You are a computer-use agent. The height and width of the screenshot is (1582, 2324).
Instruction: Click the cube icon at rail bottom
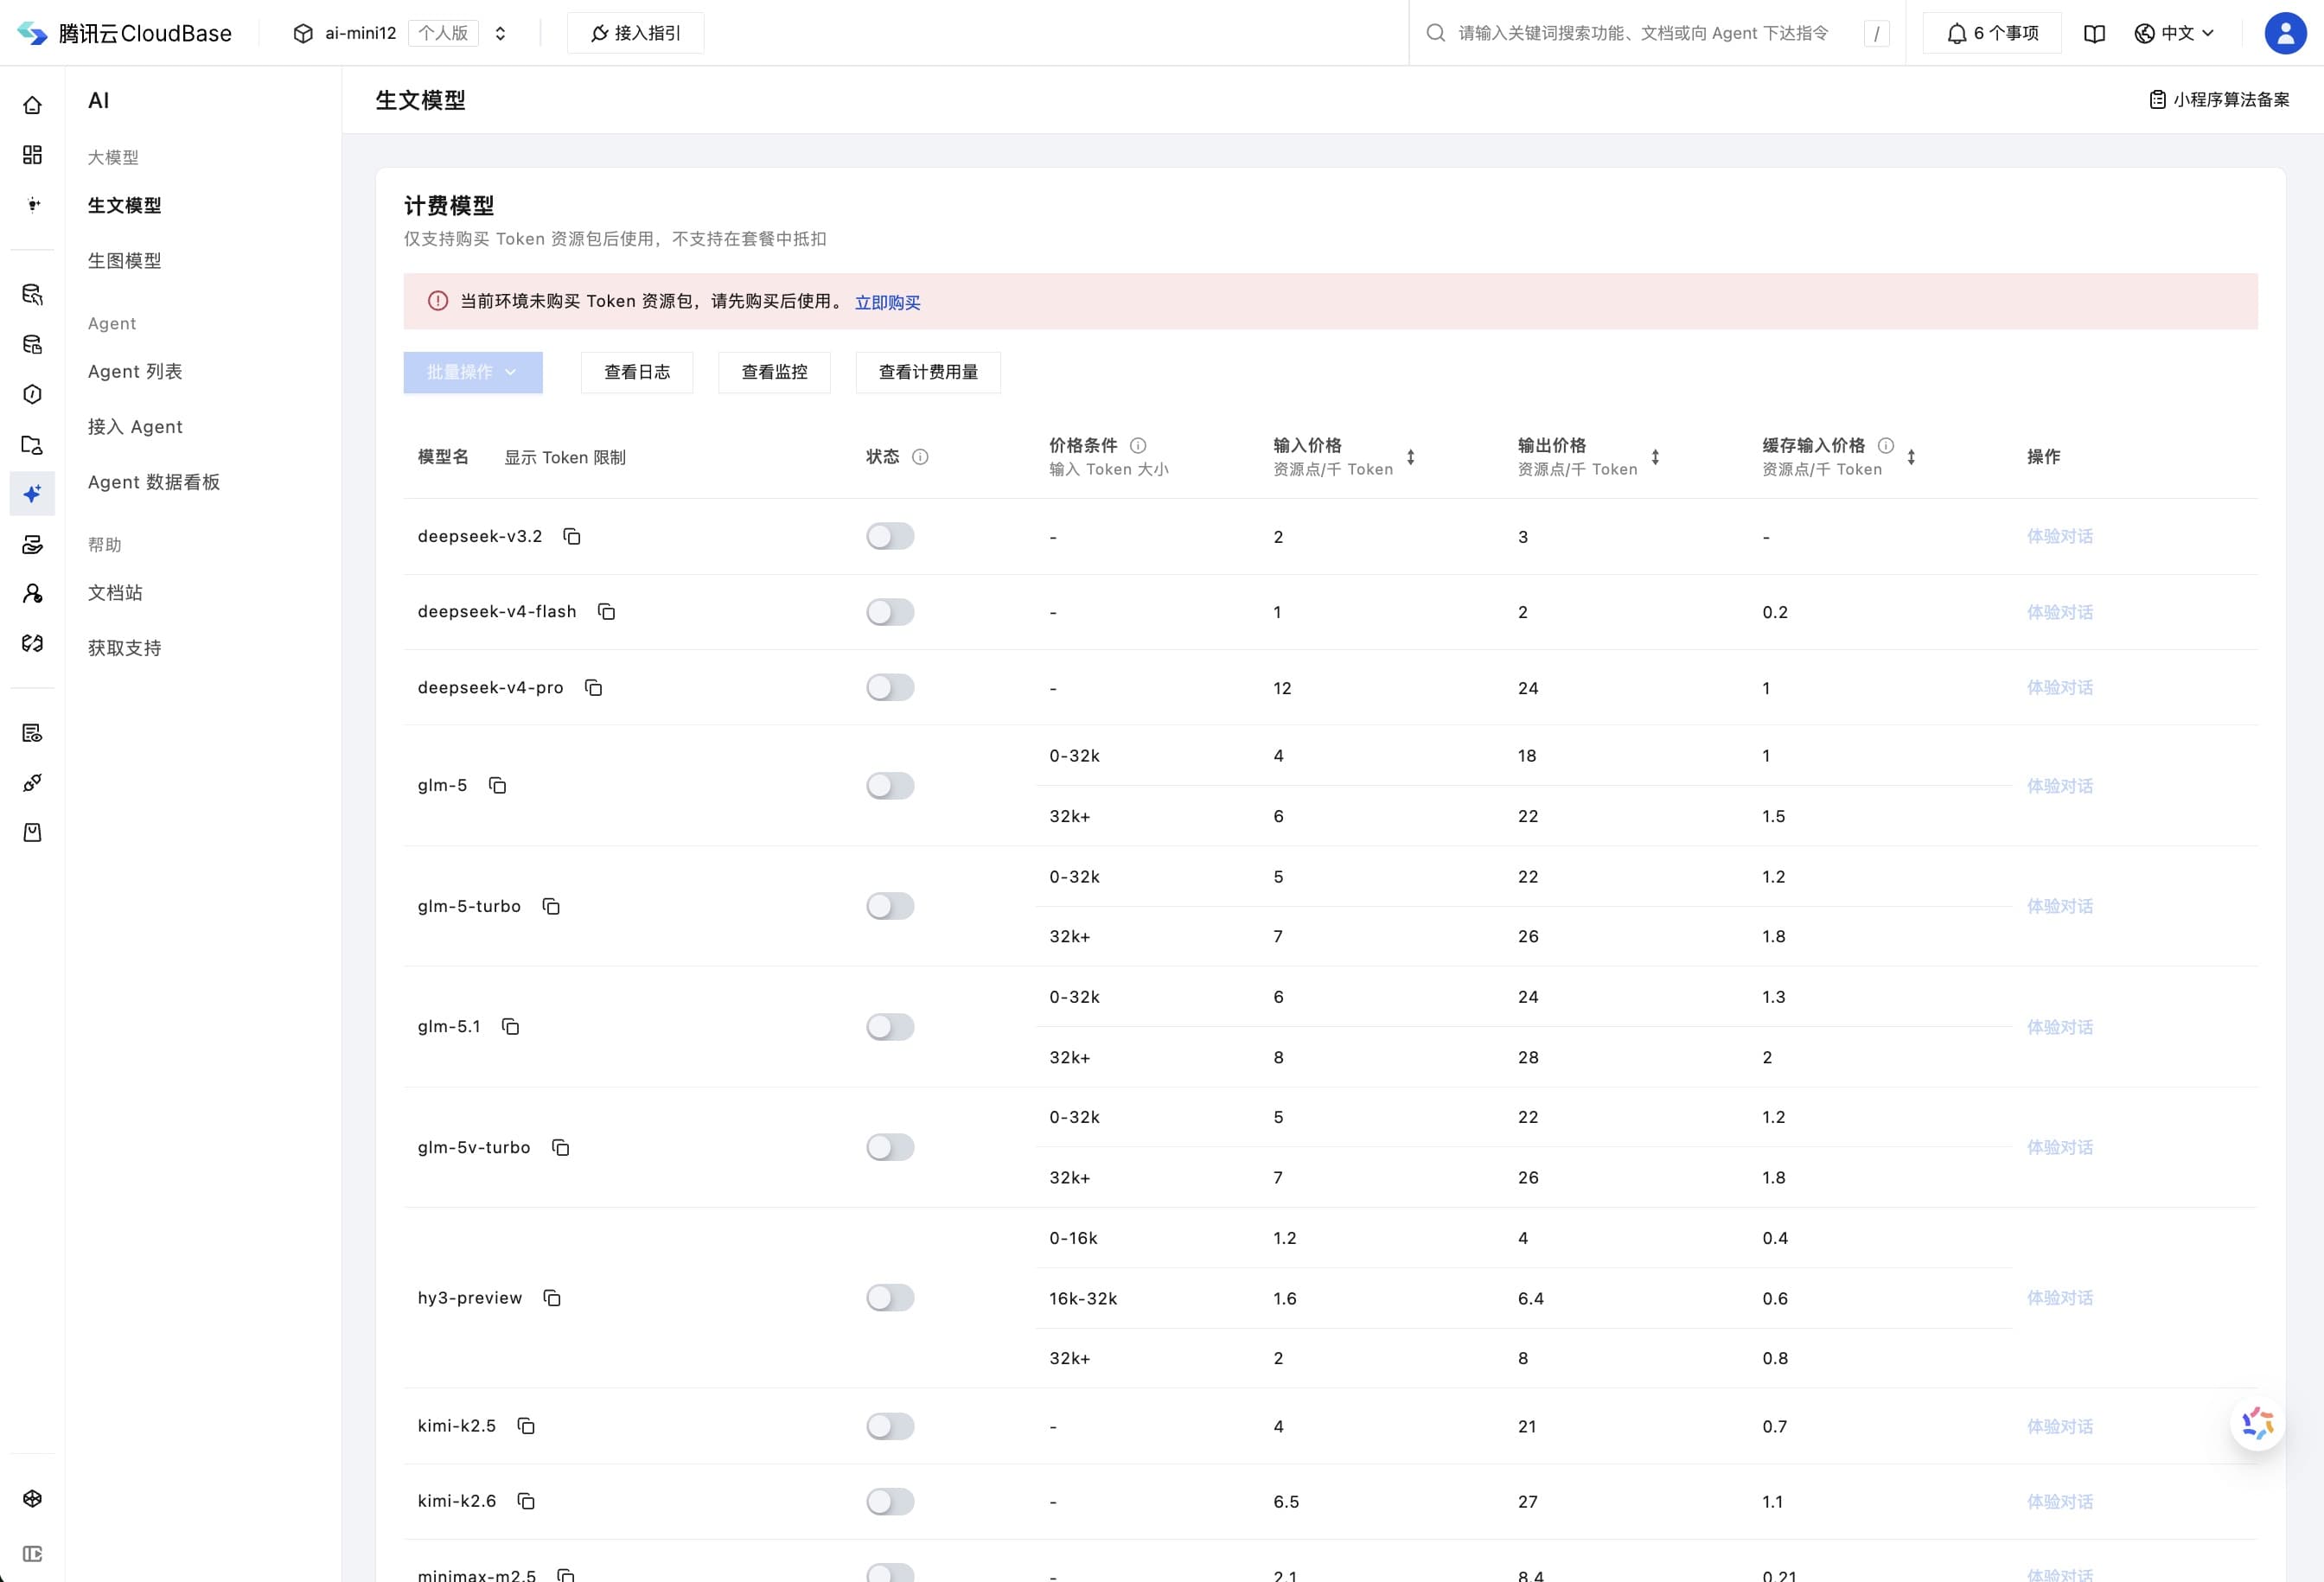(32, 1498)
